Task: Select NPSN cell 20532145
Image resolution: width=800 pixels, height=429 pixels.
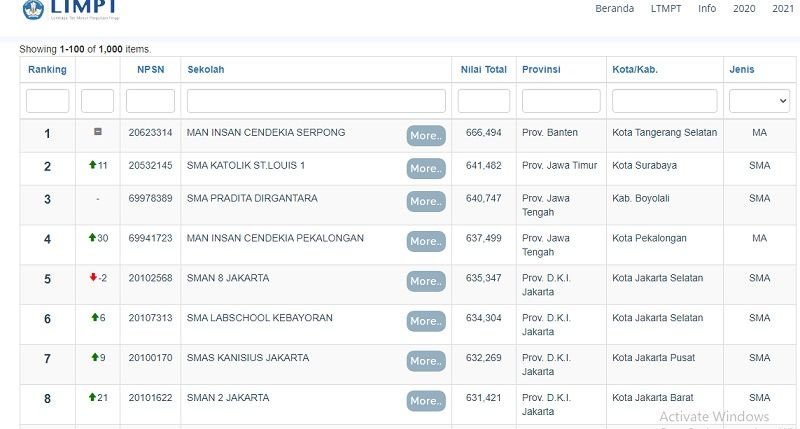Action: click(151, 165)
